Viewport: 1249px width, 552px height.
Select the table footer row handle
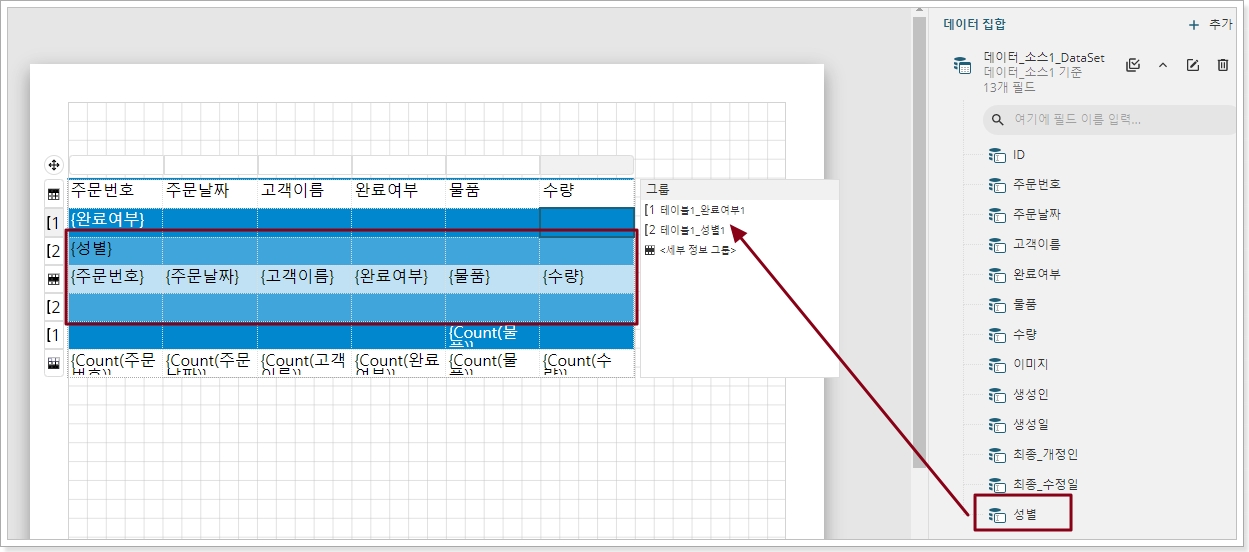click(54, 364)
